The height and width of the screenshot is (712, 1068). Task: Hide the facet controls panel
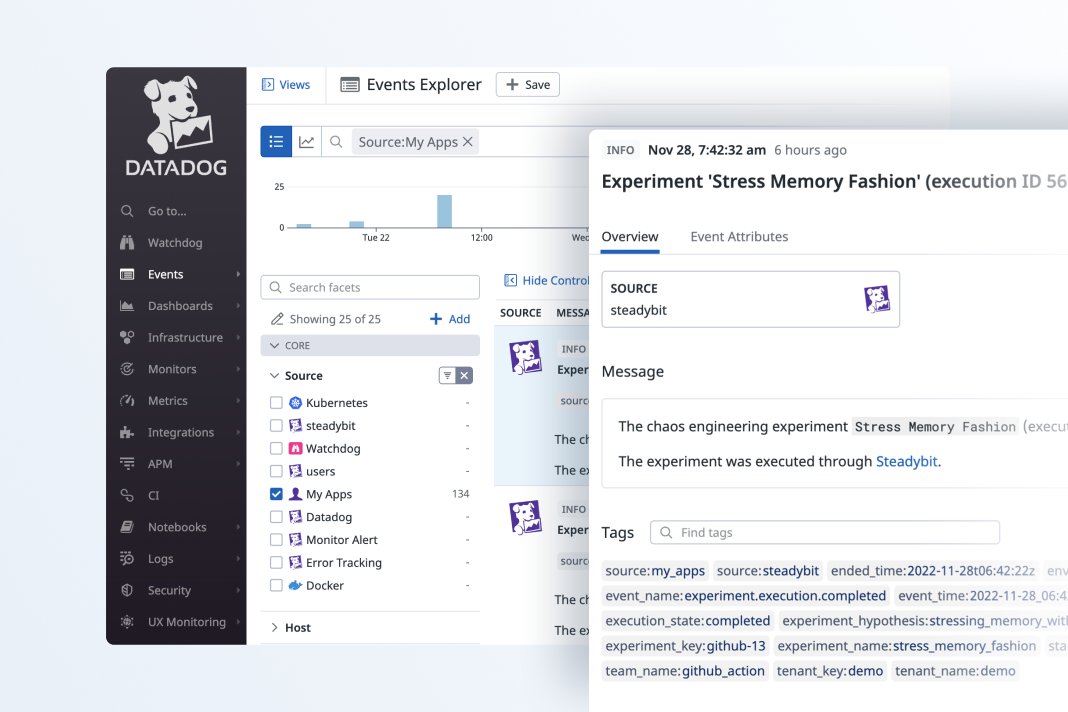pyautogui.click(x=547, y=280)
